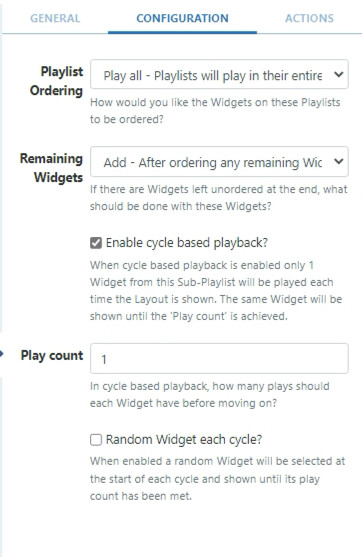This screenshot has width=362, height=557.
Task: Click the chevron on the Remaining Widgets select
Action: 339,162
